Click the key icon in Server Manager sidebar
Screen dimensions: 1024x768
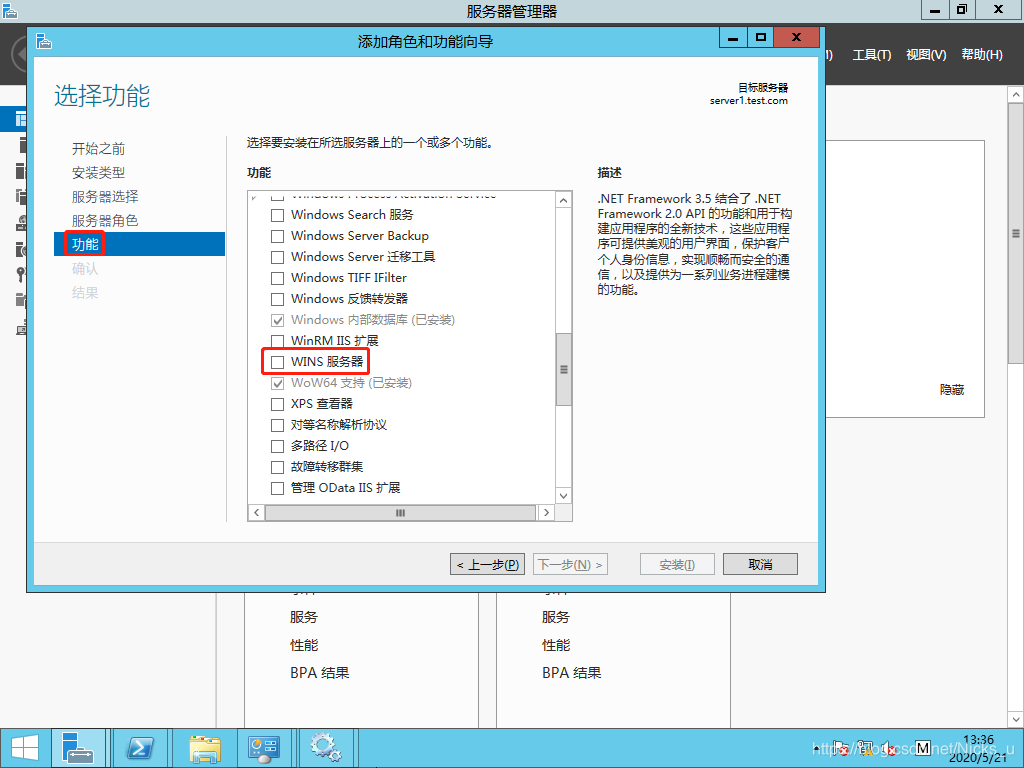(21, 274)
